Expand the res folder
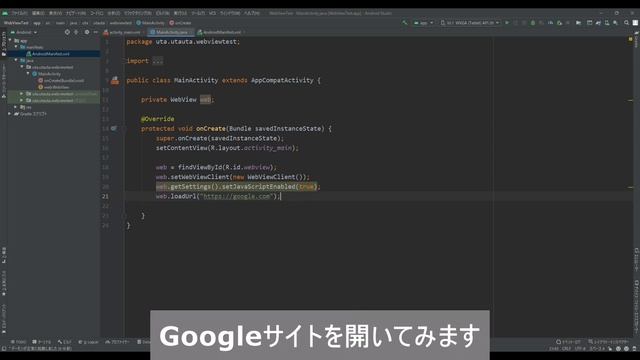The image size is (640, 360). pos(16,107)
